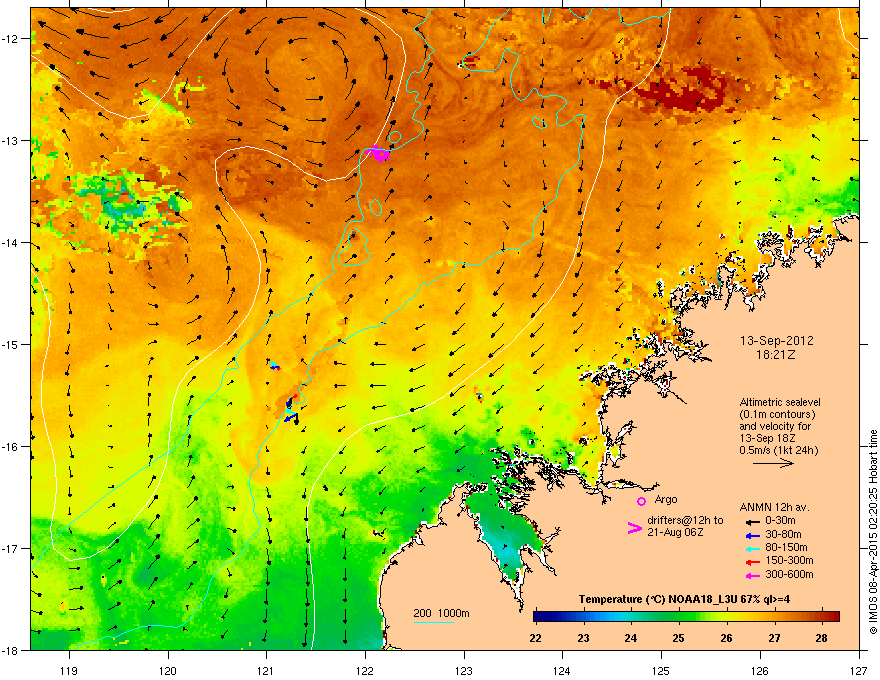The image size is (880, 680).
Task: Click the date text 13-Sep-2012
Action: tap(776, 341)
